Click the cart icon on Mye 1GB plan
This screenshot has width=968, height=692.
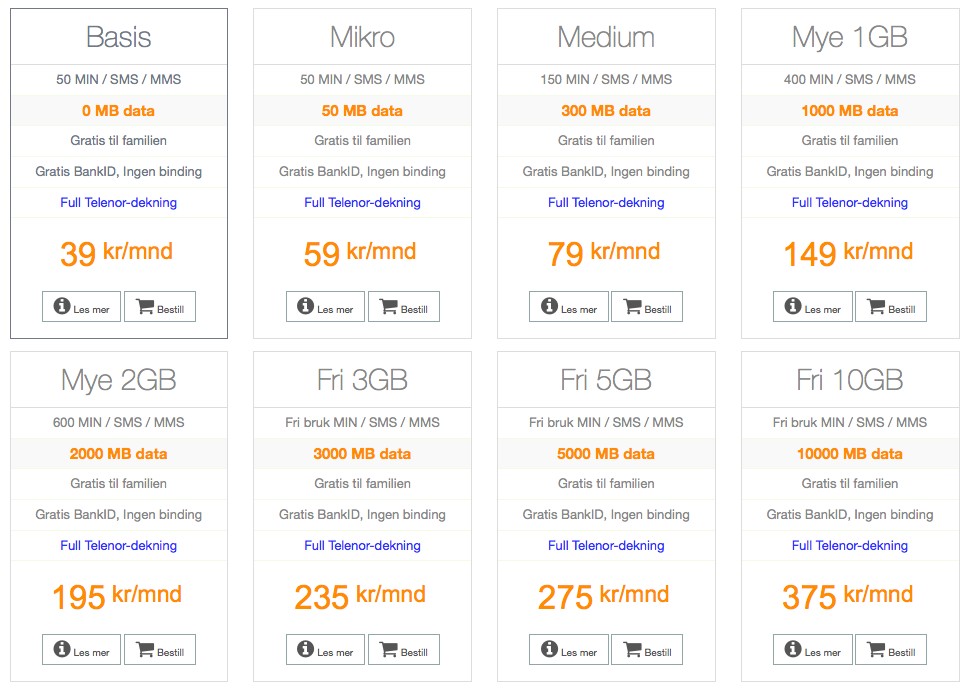(x=876, y=306)
